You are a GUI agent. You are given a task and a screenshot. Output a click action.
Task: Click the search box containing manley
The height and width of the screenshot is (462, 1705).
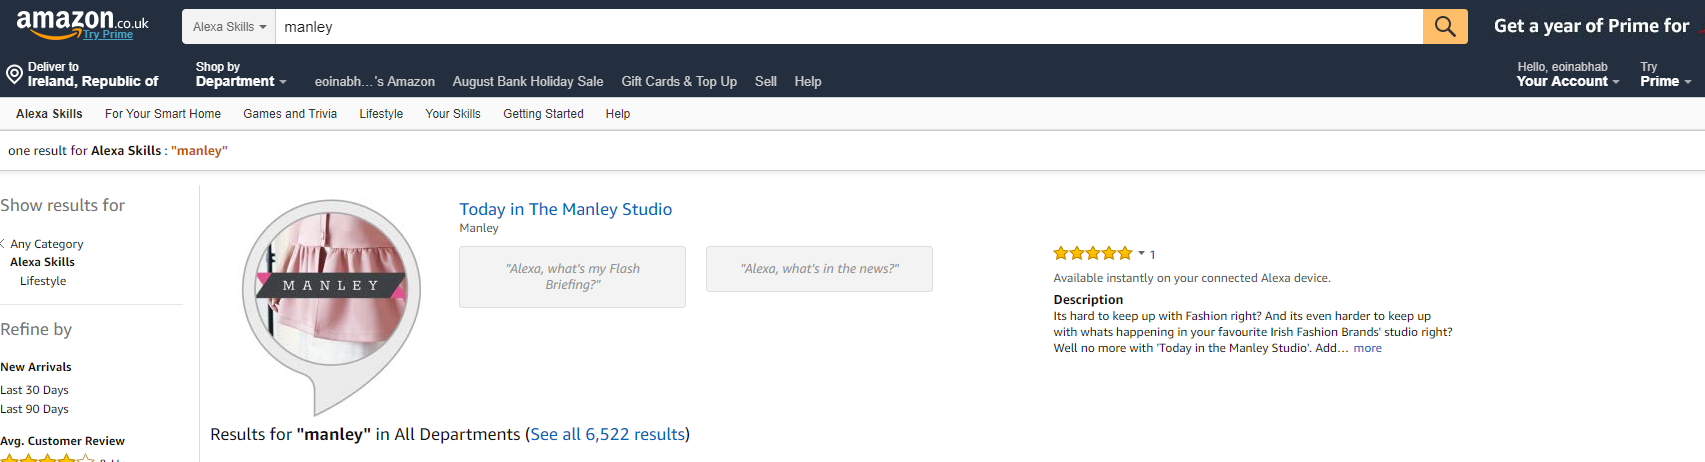848,27
